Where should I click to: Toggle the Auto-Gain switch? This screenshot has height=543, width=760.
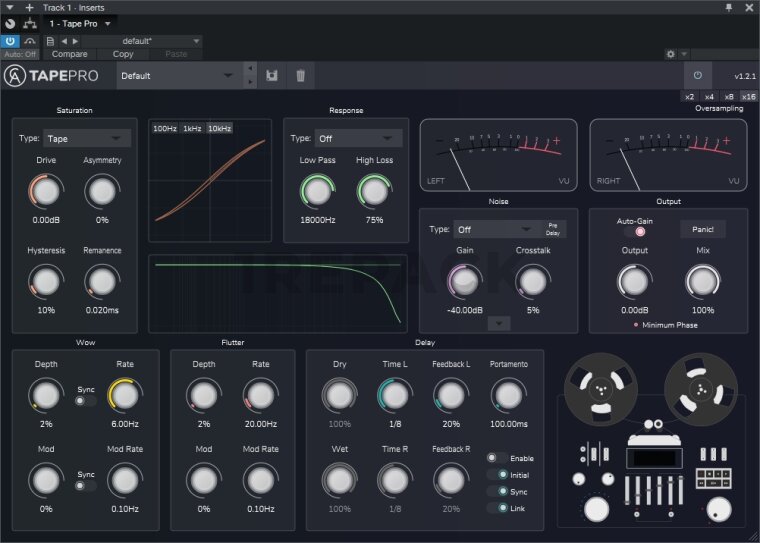click(634, 231)
